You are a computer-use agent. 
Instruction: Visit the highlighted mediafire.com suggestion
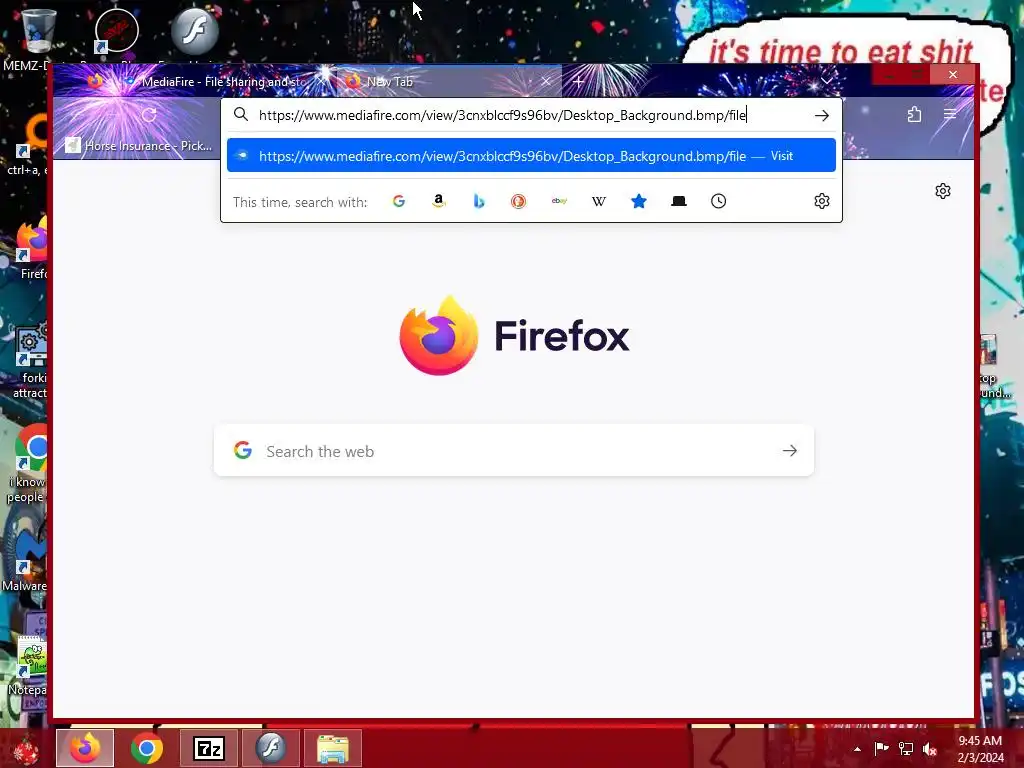click(531, 156)
